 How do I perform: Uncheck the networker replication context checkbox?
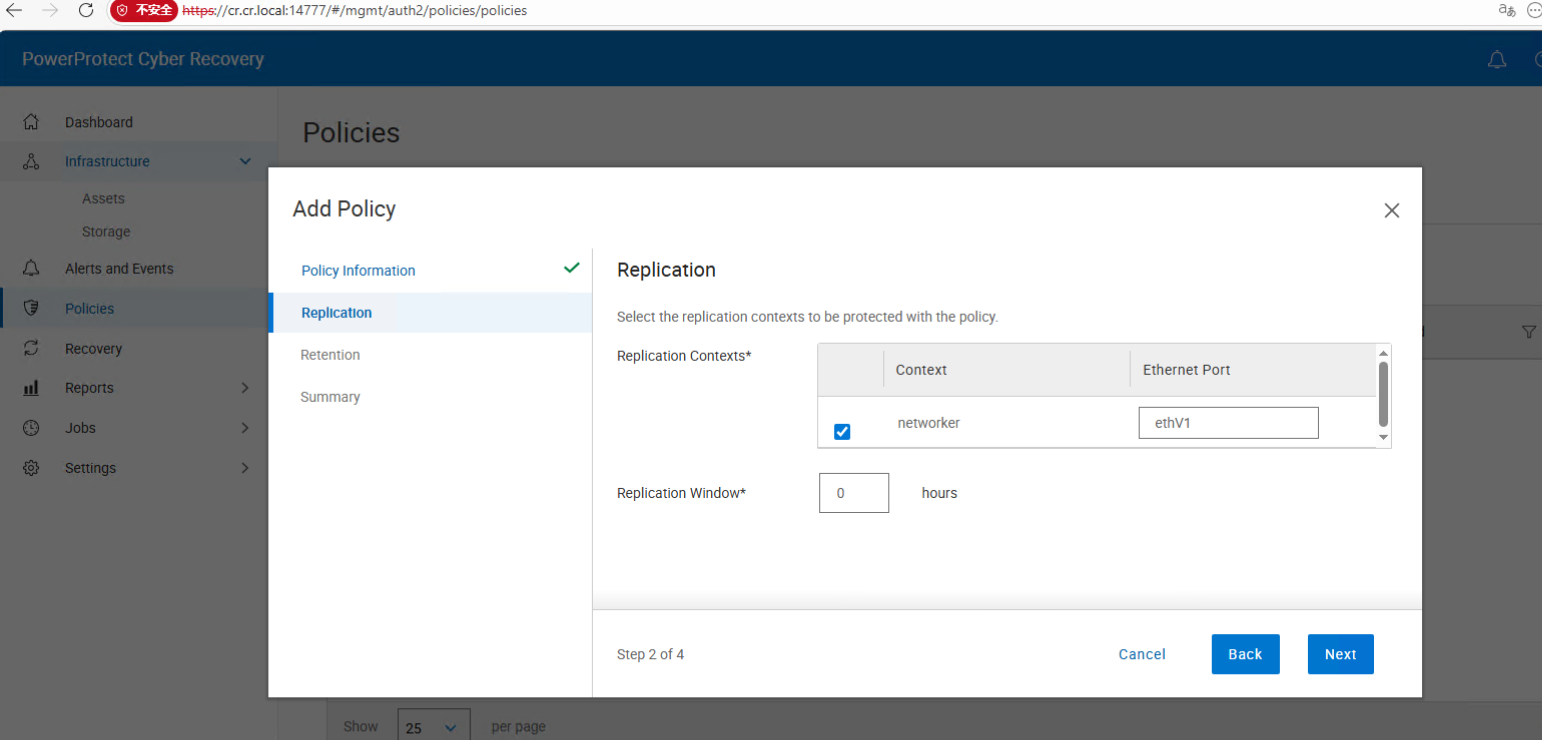[842, 432]
